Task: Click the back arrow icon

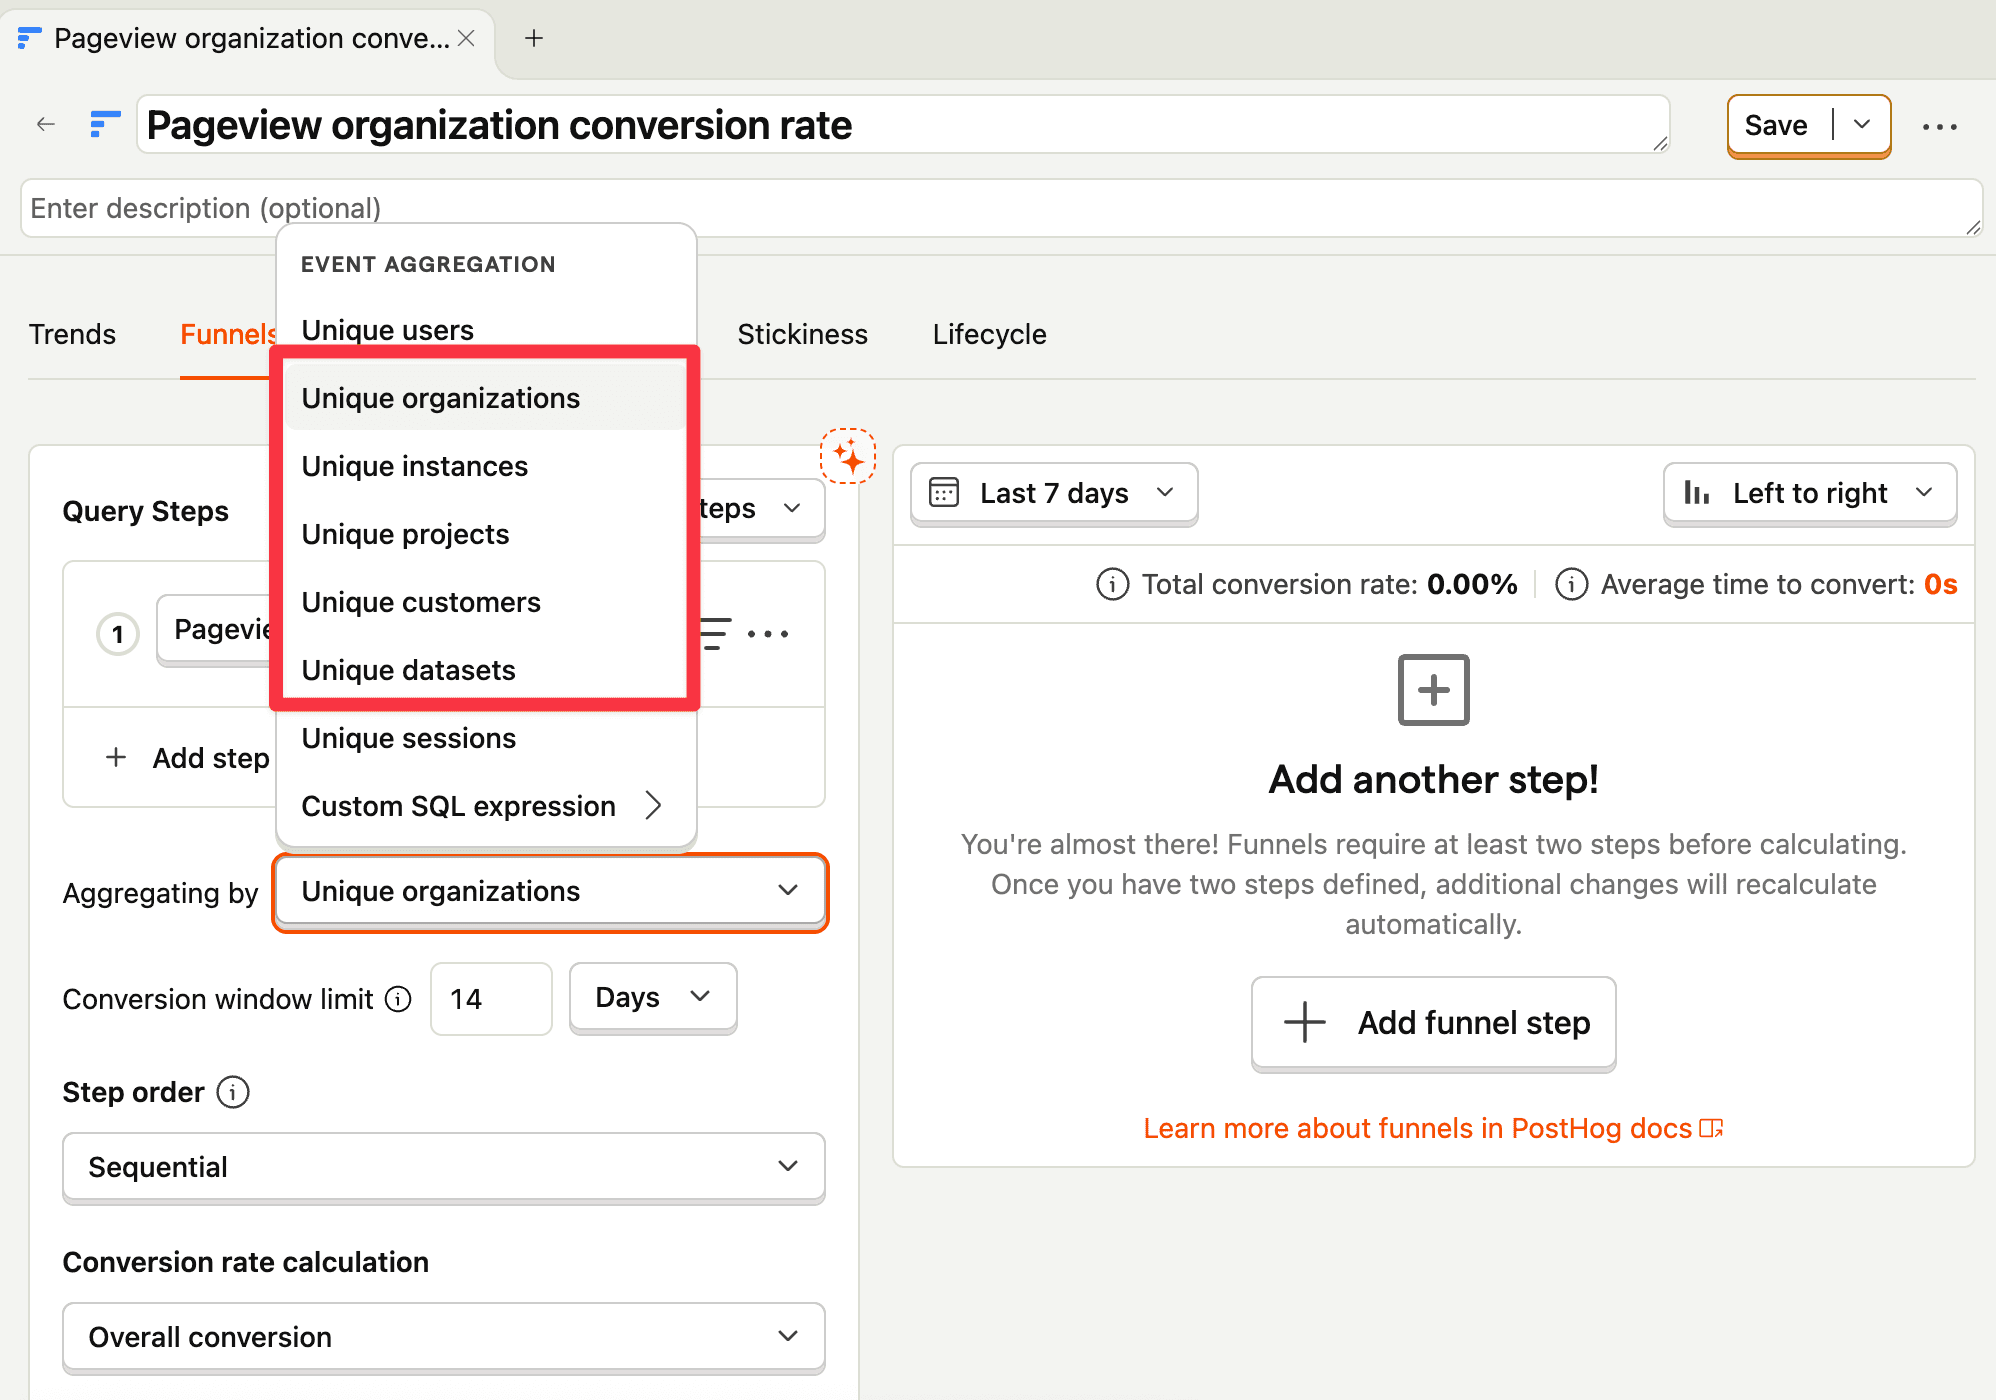Action: click(x=45, y=125)
